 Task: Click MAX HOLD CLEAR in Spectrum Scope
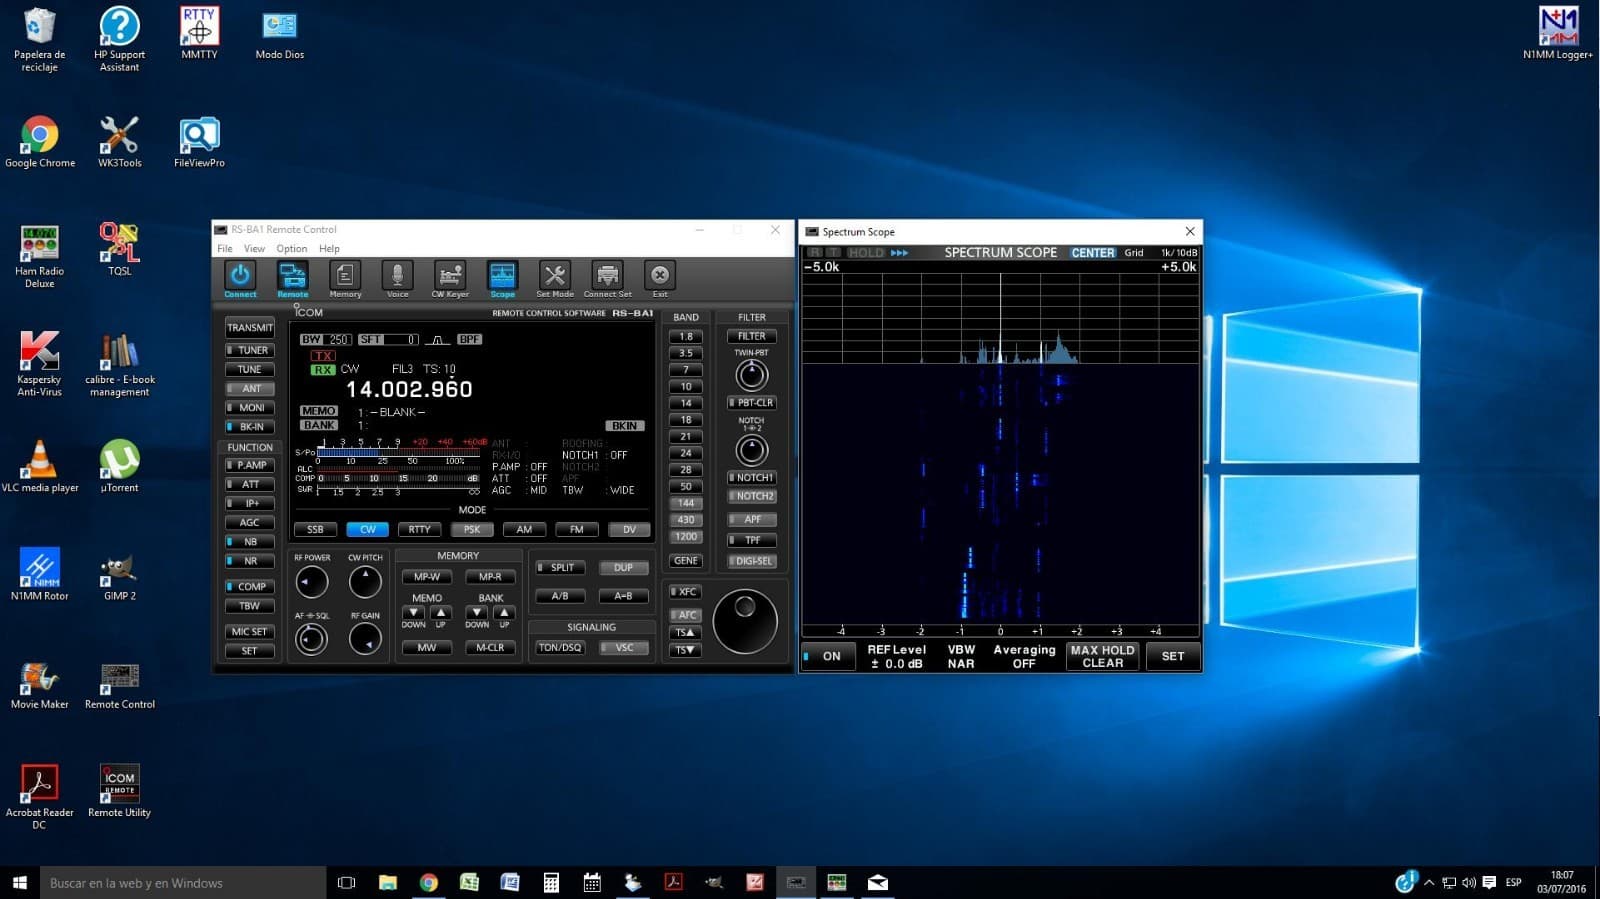[x=1102, y=656]
